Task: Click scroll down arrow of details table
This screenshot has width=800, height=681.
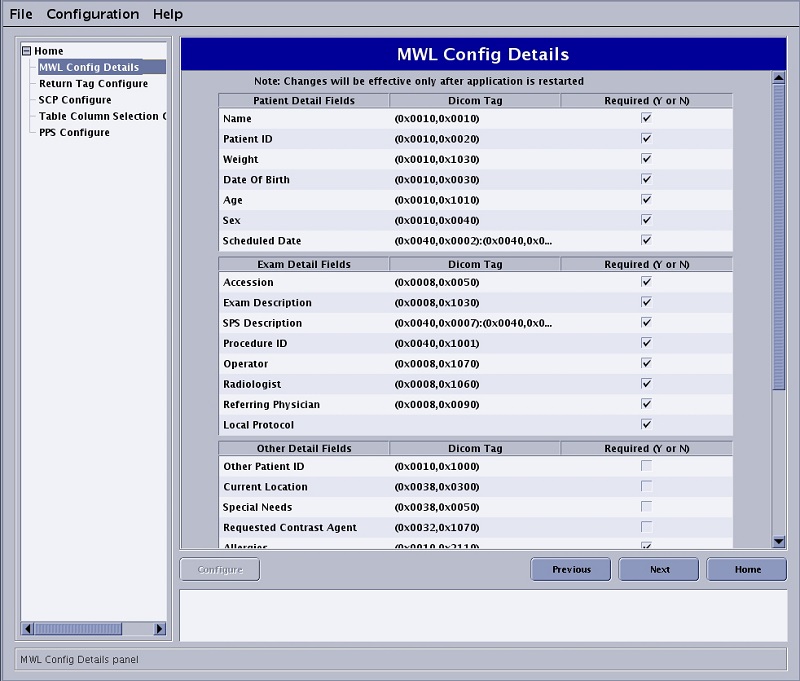Action: tap(779, 541)
